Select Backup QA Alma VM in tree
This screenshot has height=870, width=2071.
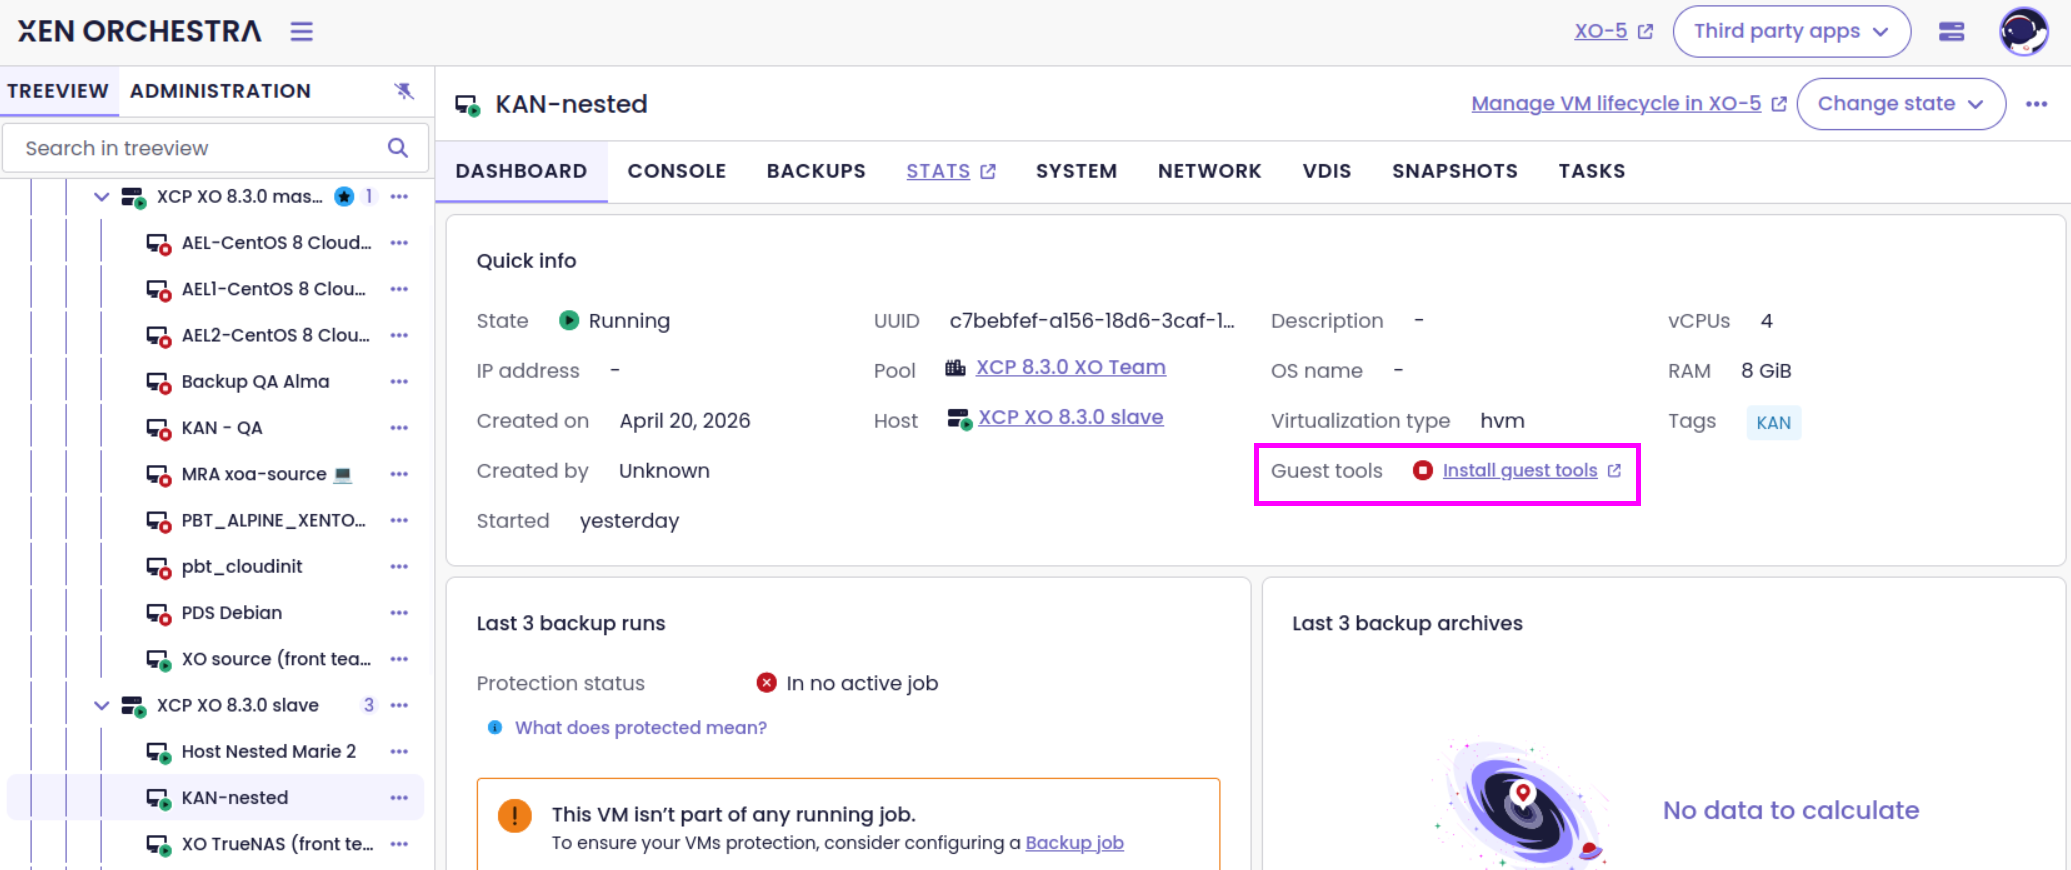[255, 381]
